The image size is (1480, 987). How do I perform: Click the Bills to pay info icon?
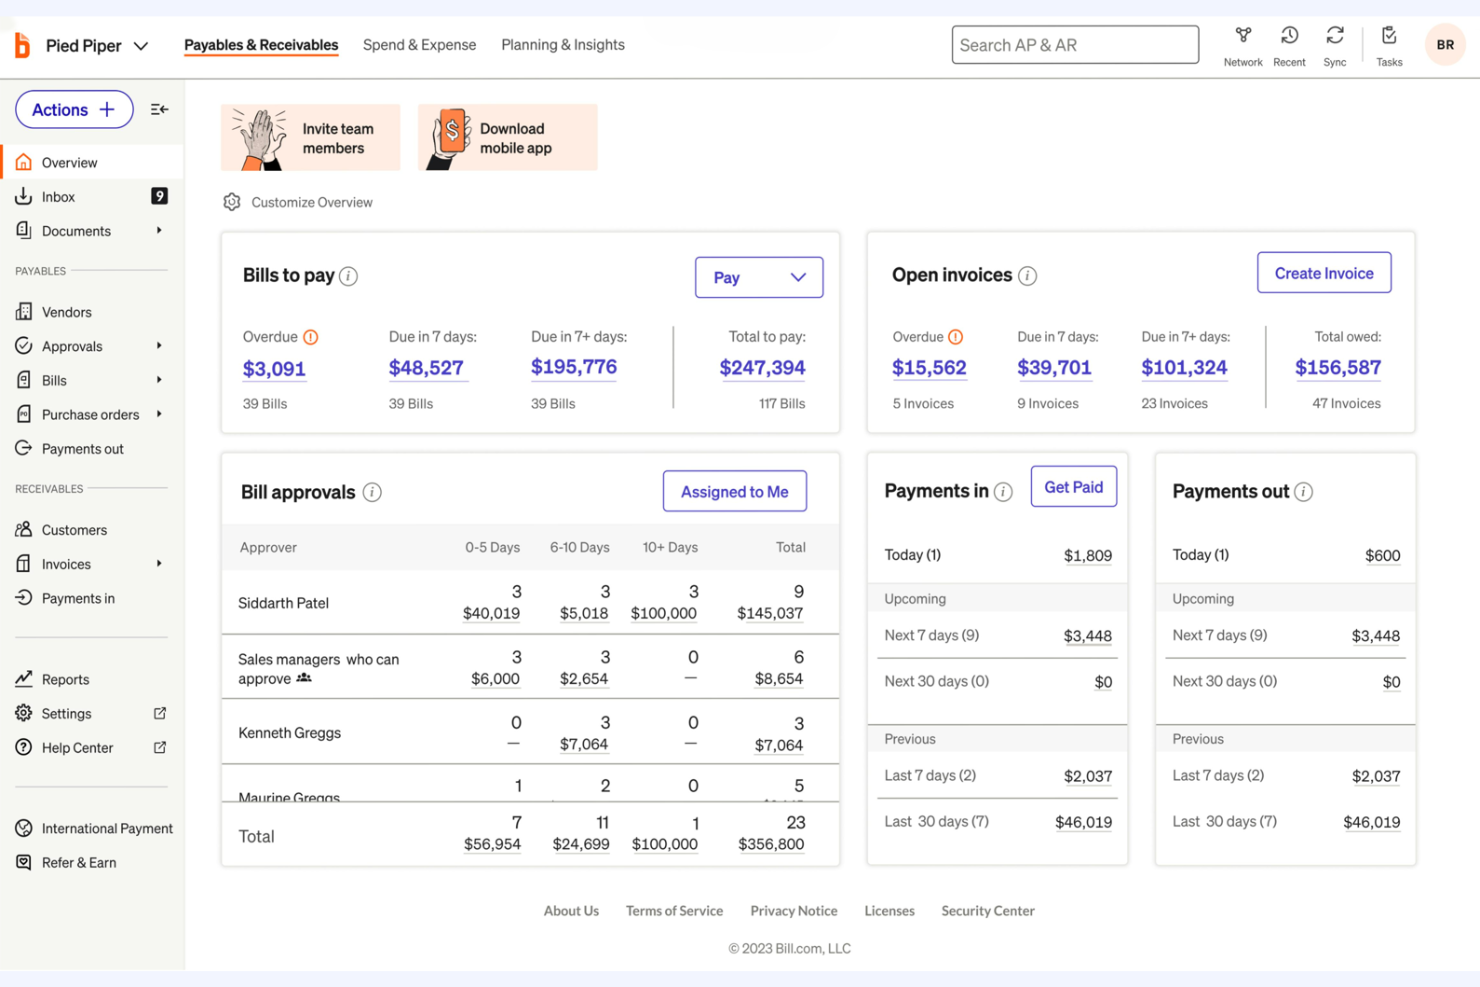click(x=348, y=276)
